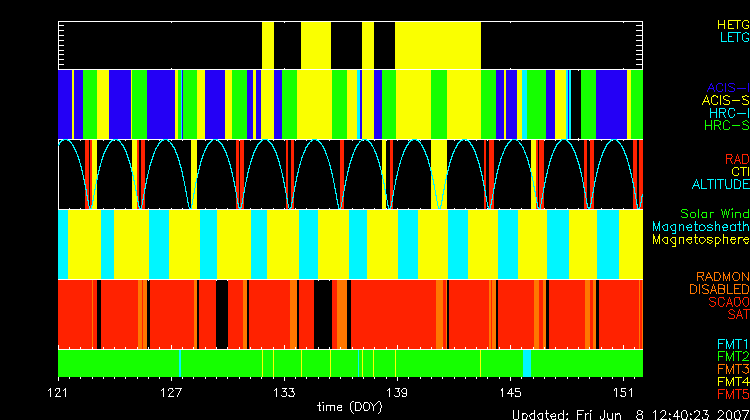Click the cyan block in the green FMT row
The width and height of the screenshot is (750, 420).
527,362
